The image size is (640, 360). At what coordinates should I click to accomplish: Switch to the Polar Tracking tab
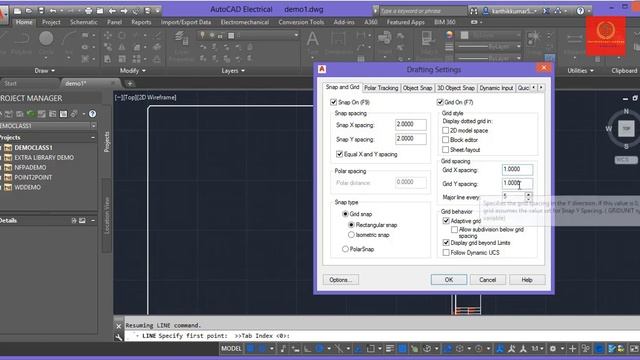coord(381,88)
